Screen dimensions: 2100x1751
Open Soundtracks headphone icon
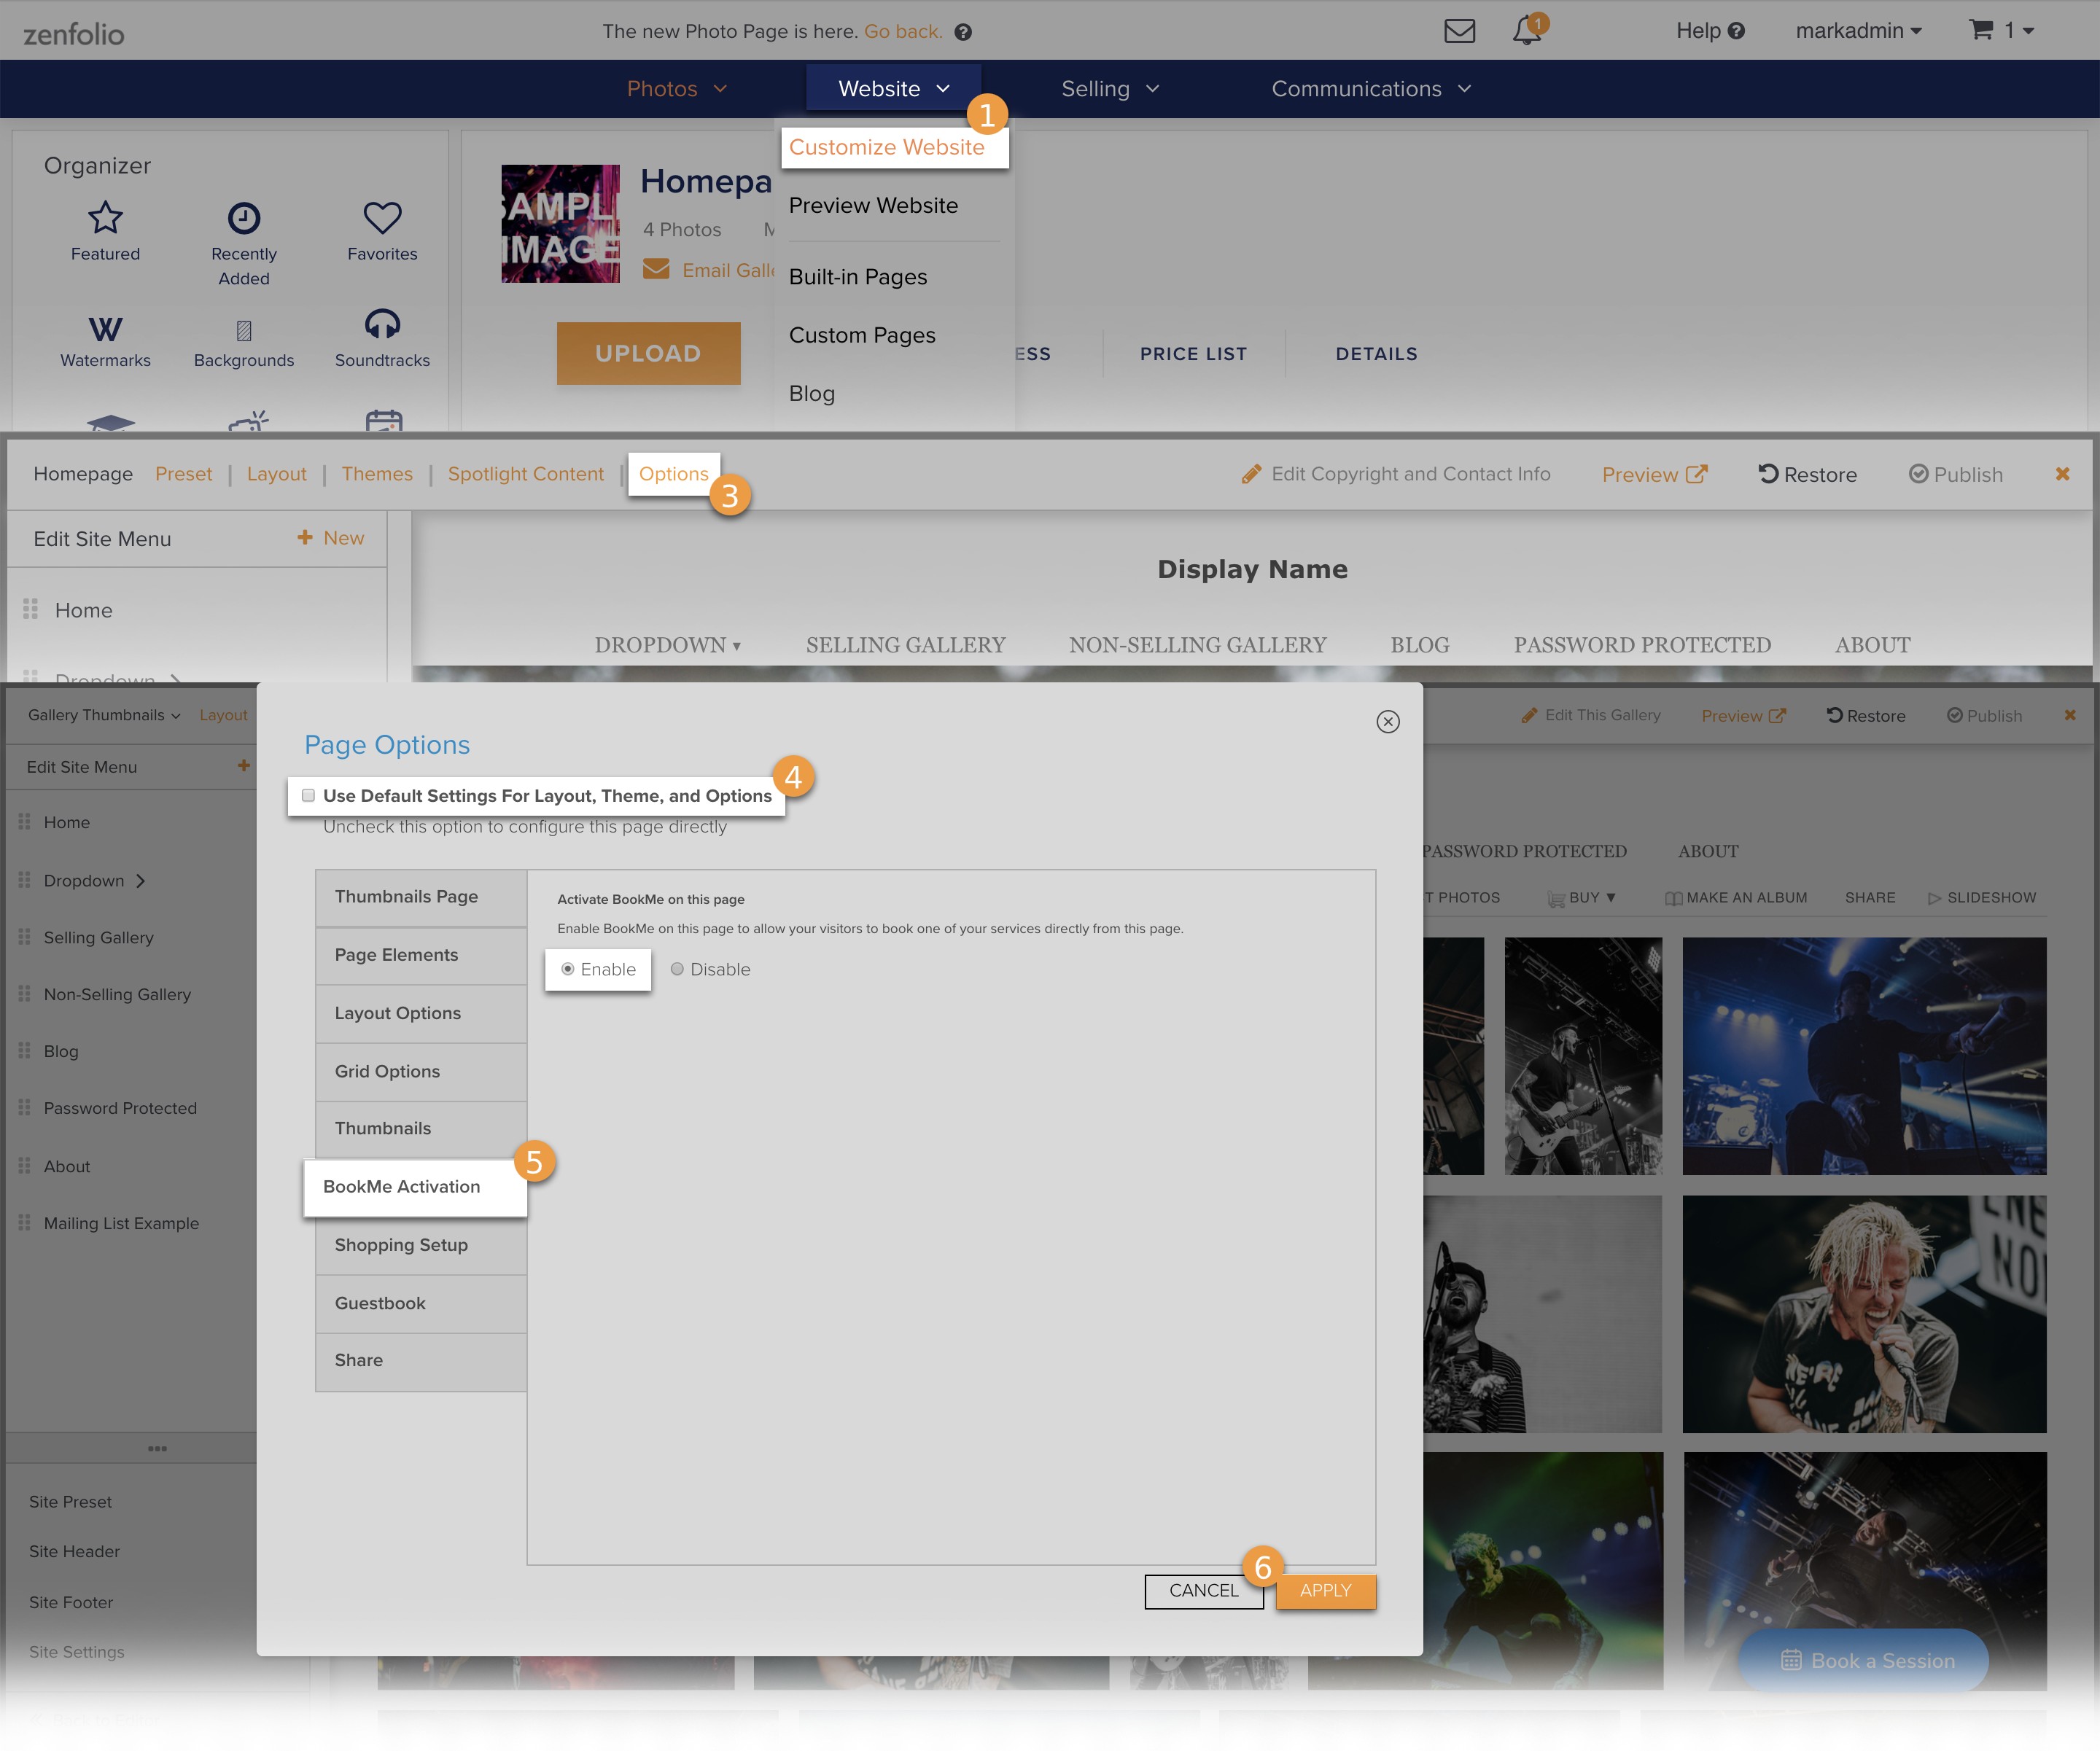coord(382,324)
